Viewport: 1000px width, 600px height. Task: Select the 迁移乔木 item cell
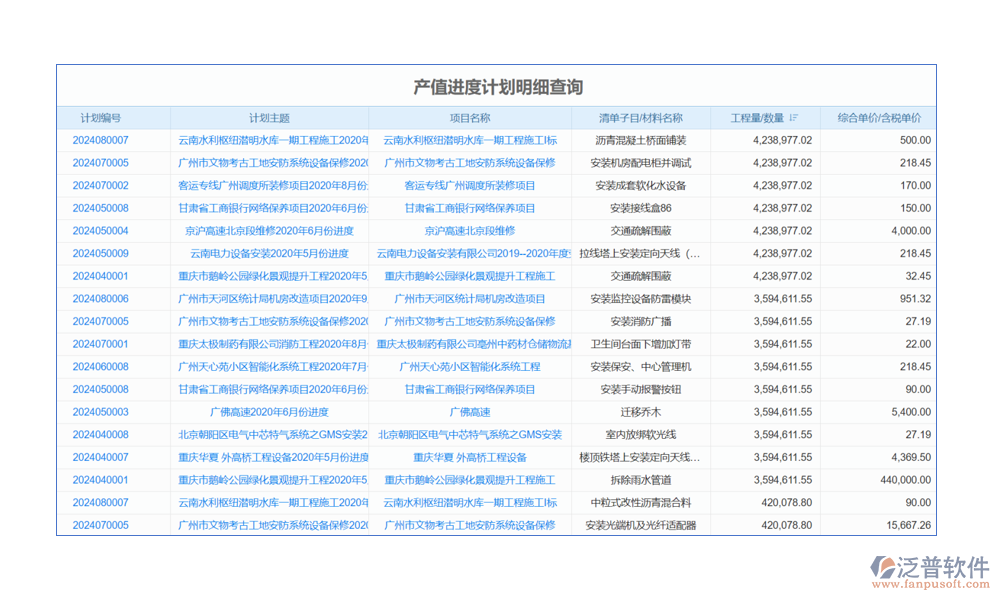click(640, 412)
